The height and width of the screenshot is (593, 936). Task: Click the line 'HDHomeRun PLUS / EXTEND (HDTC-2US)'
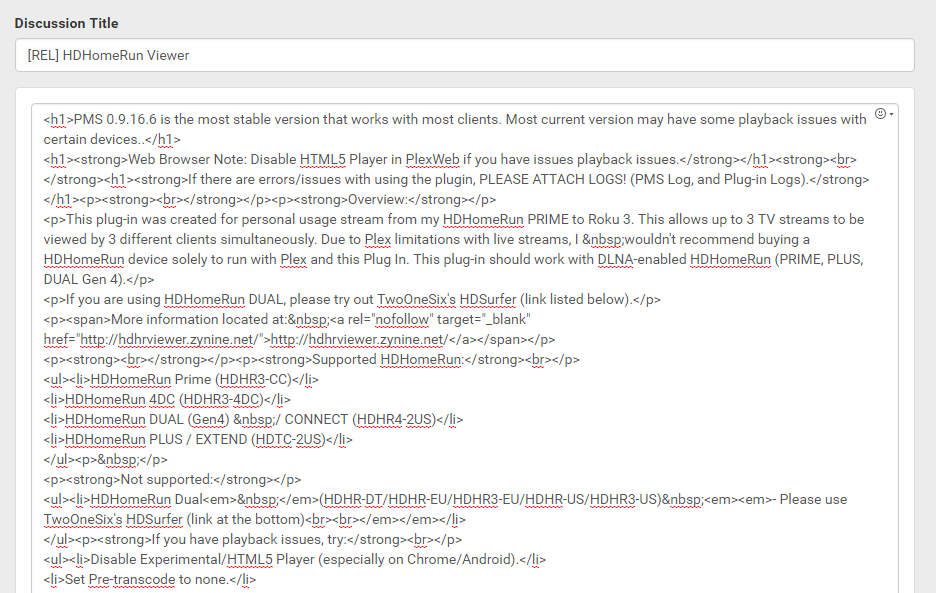pos(198,440)
